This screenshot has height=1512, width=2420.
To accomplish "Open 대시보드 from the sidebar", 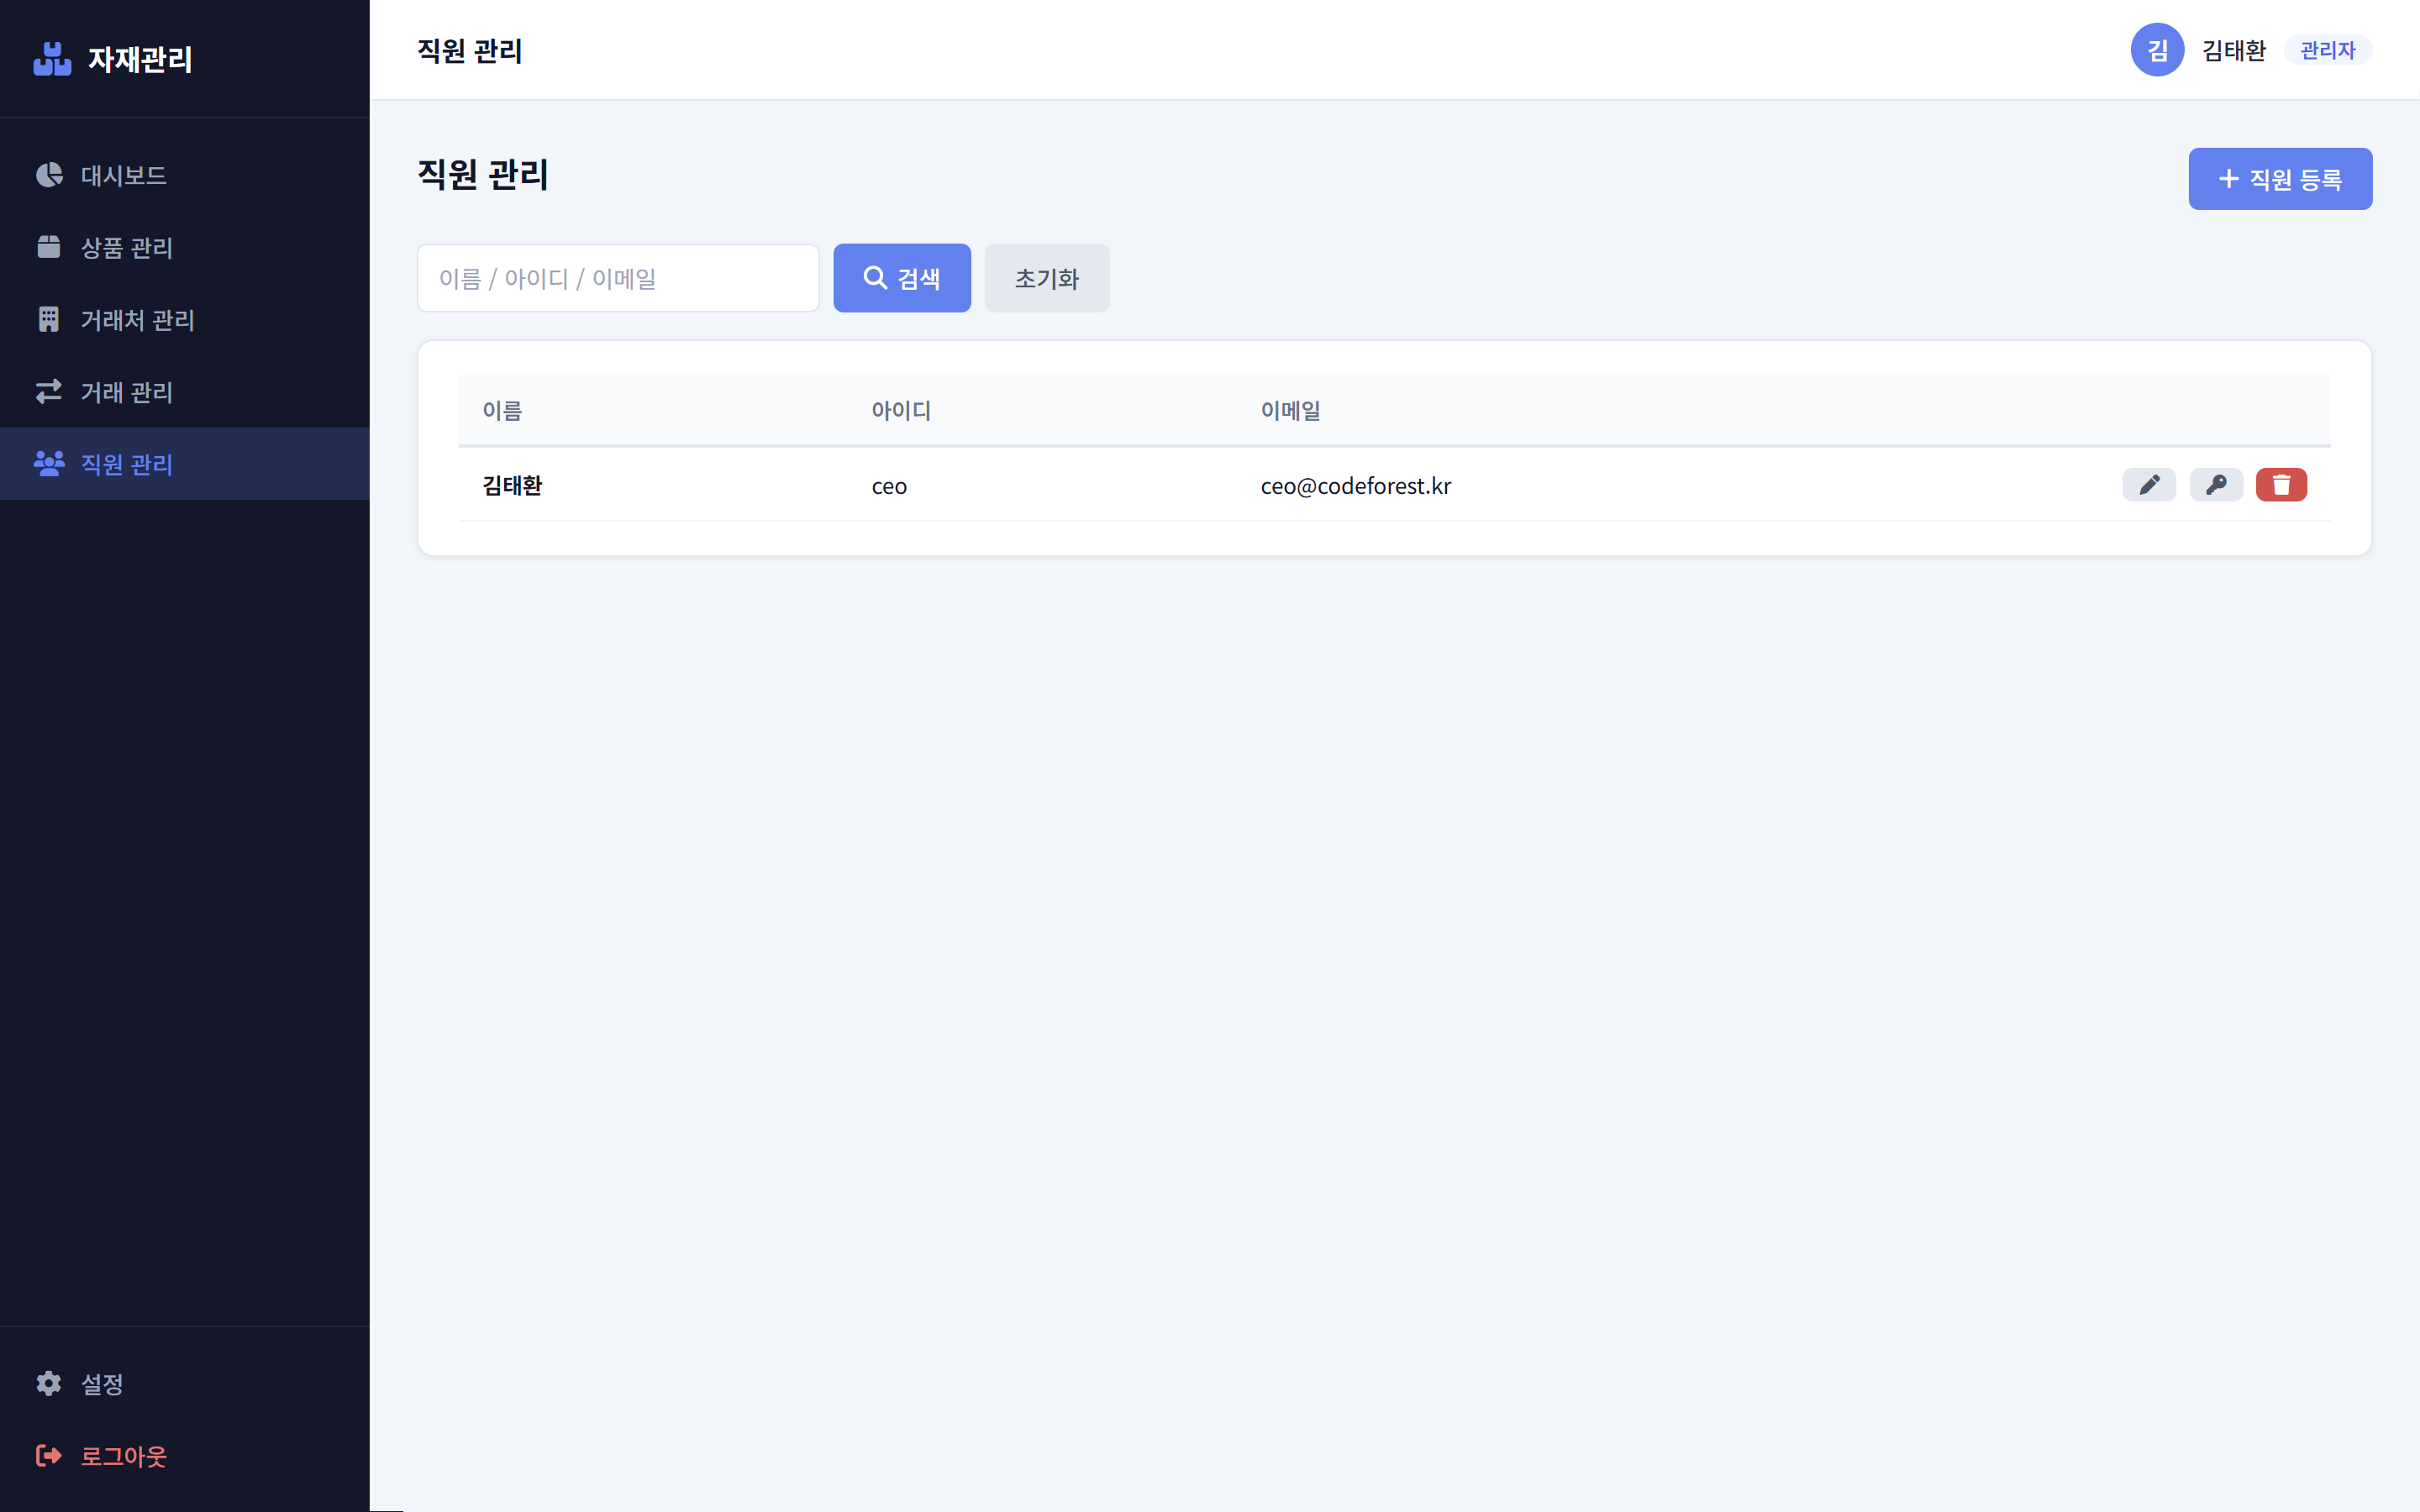I will 185,175.
